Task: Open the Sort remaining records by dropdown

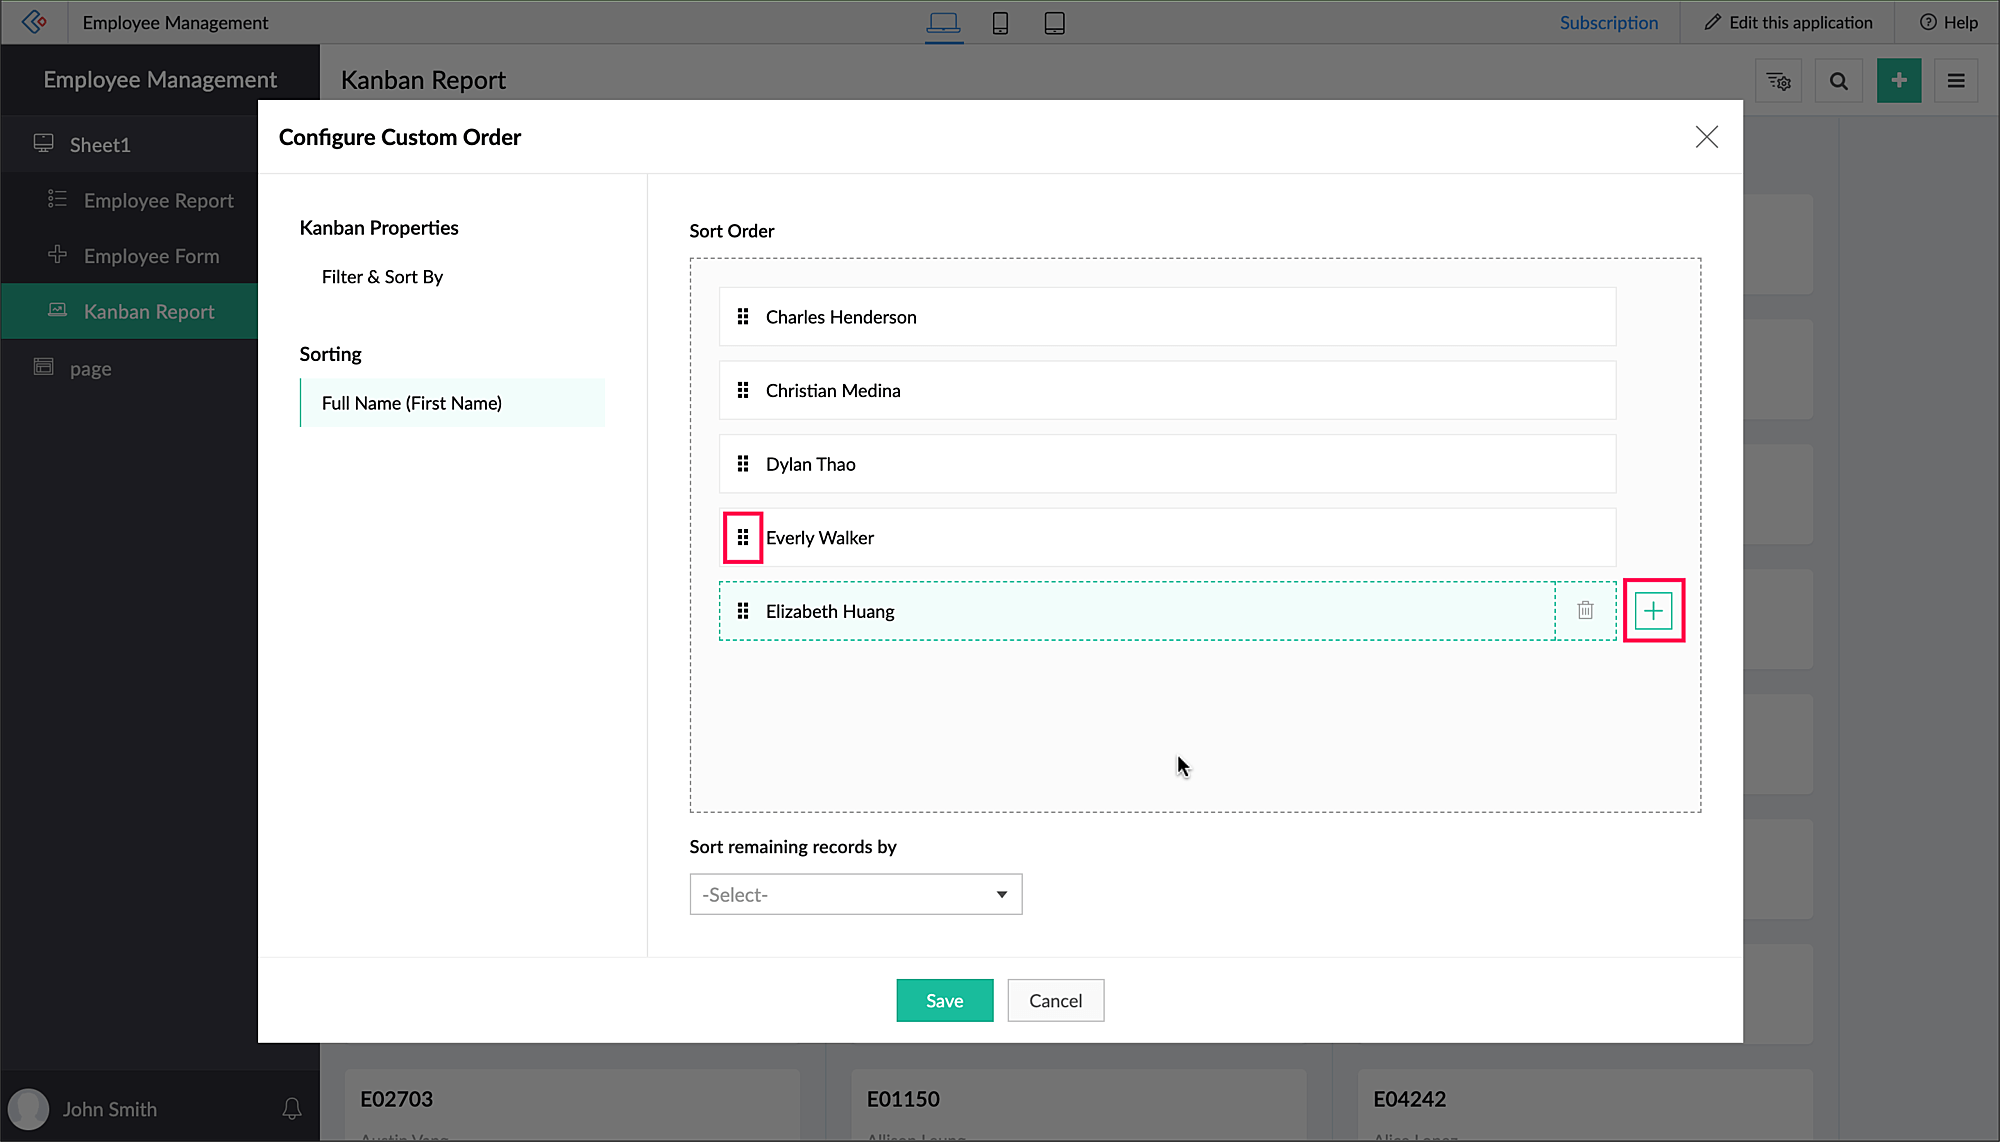Action: 855,895
